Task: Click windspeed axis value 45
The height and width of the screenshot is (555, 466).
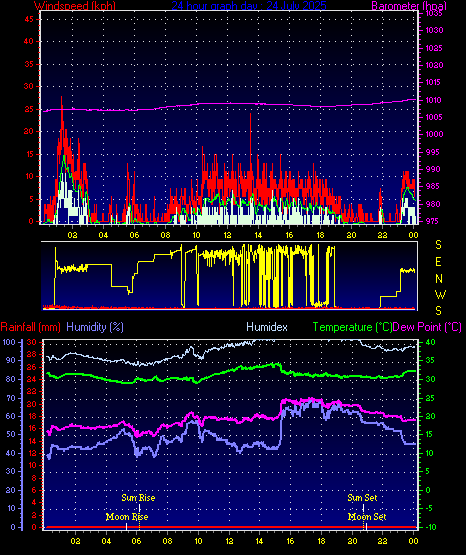Action: 29,19
